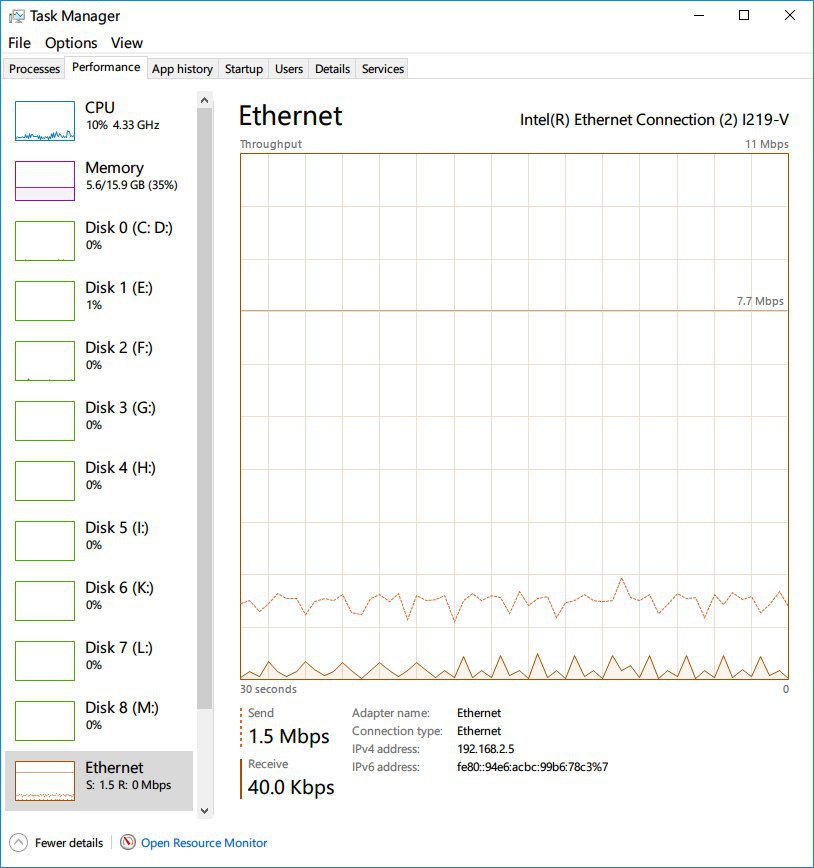Select Disk 4 (H:) graph icon
Viewport: 814px width, 868px height.
point(45,481)
